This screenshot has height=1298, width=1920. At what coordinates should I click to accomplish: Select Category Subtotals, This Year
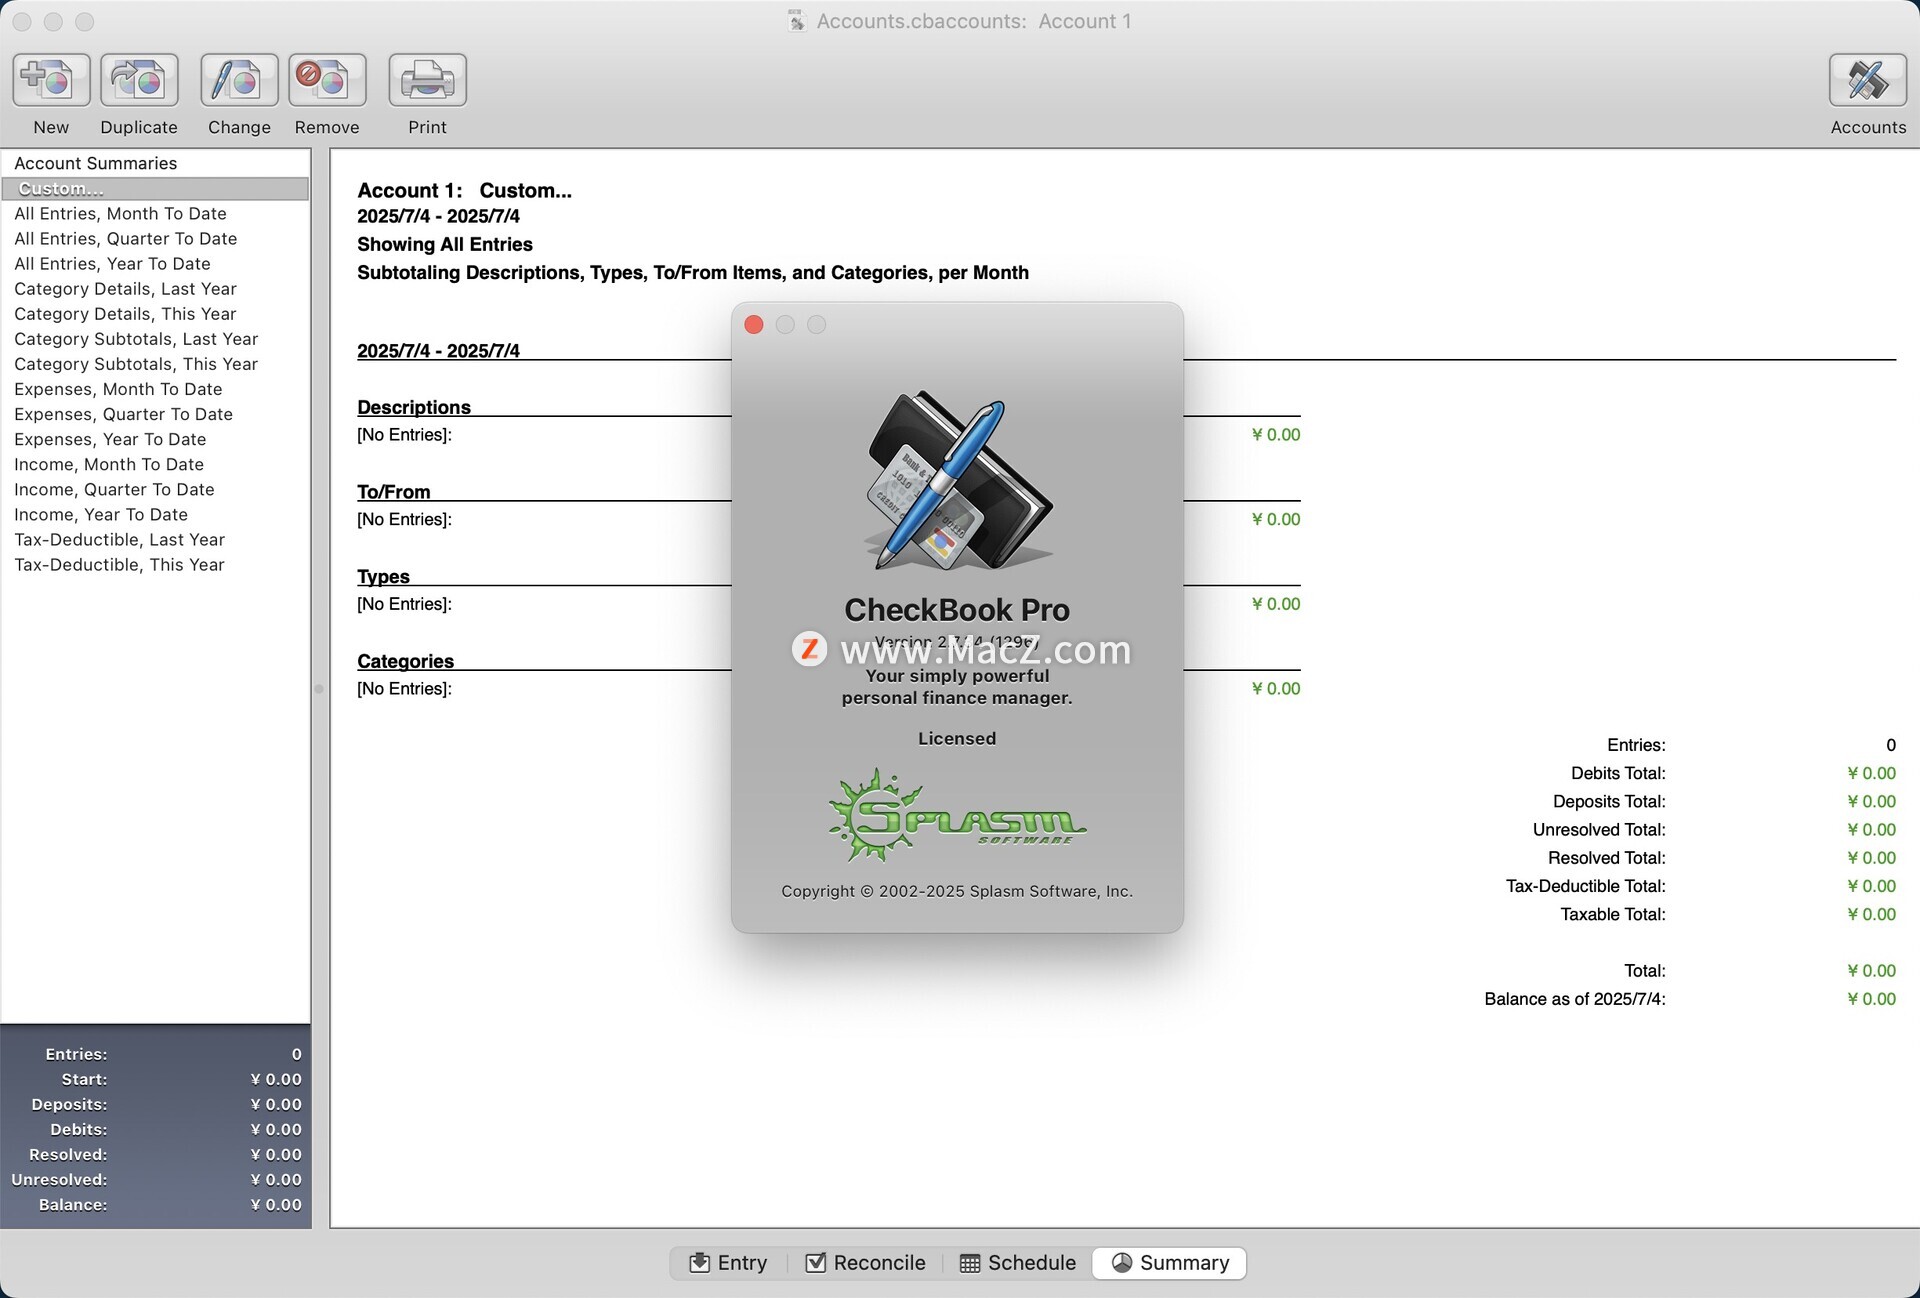[x=155, y=364]
